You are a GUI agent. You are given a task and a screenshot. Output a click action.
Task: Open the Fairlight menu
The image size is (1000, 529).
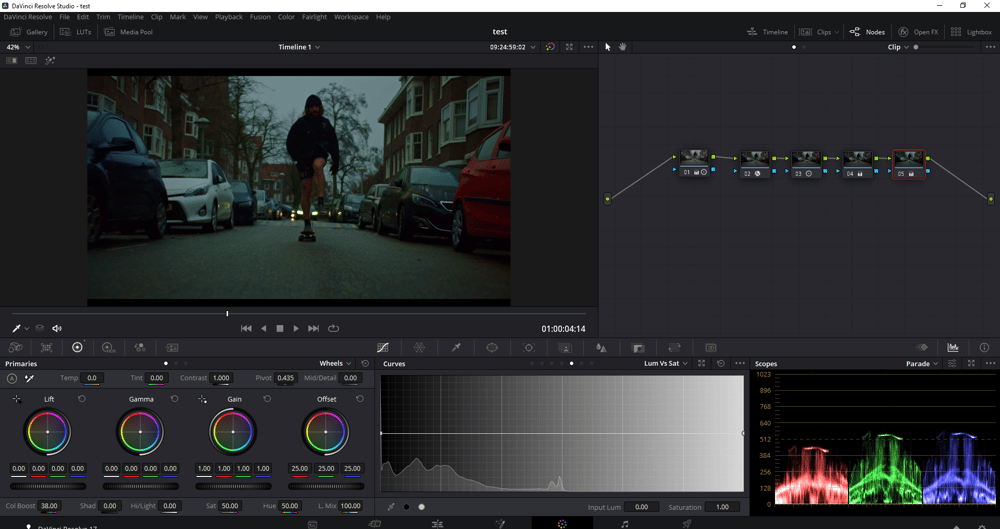pyautogui.click(x=314, y=17)
